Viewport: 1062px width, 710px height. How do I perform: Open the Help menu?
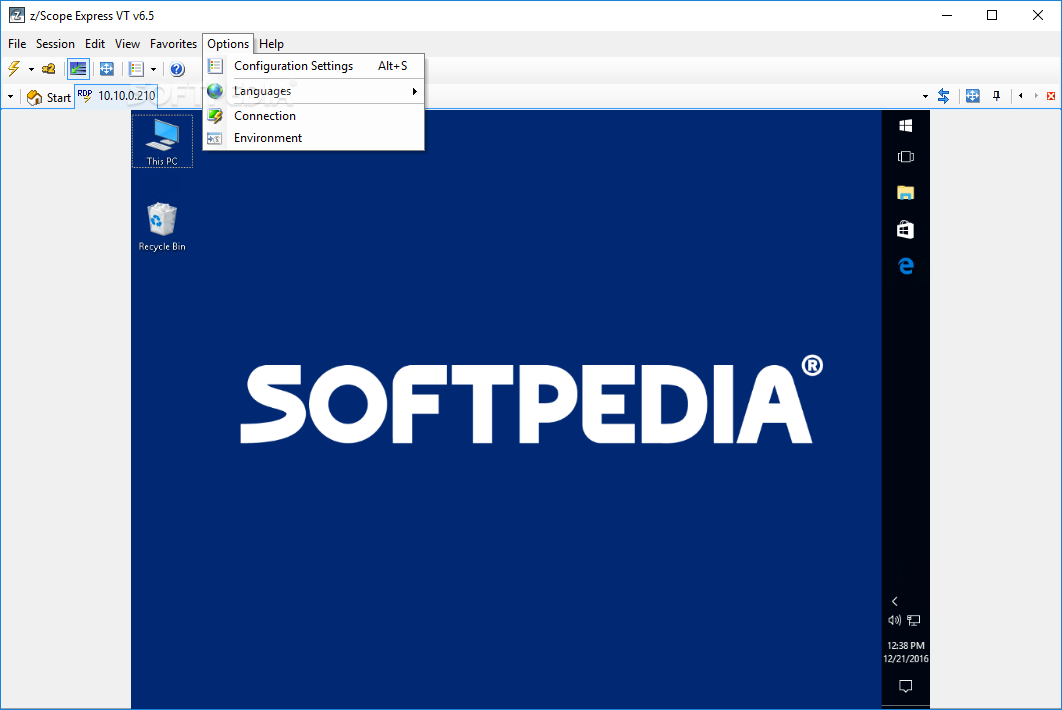tap(272, 43)
